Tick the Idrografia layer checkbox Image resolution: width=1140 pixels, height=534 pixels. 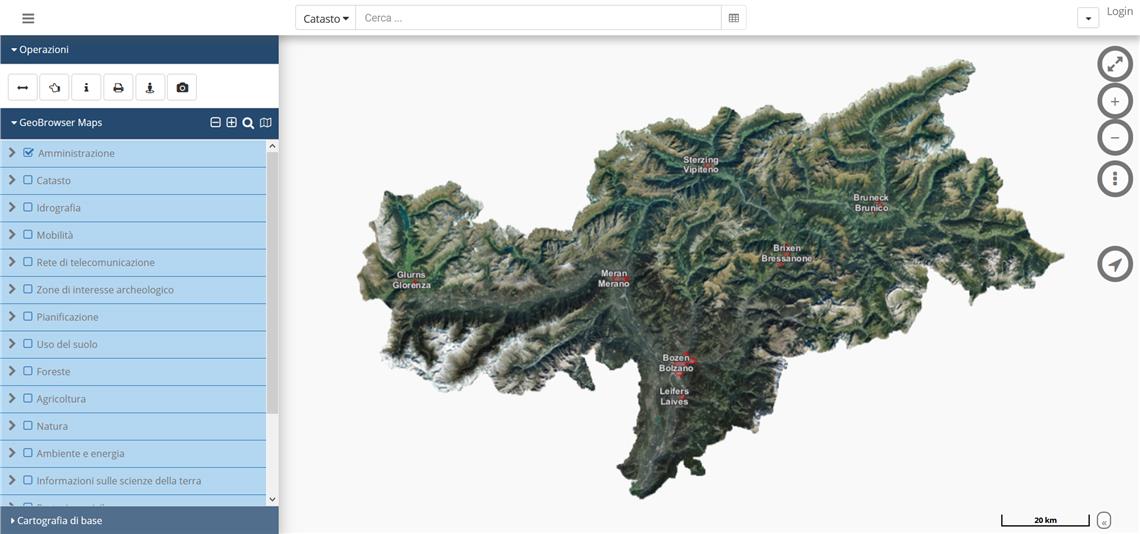[x=28, y=207]
